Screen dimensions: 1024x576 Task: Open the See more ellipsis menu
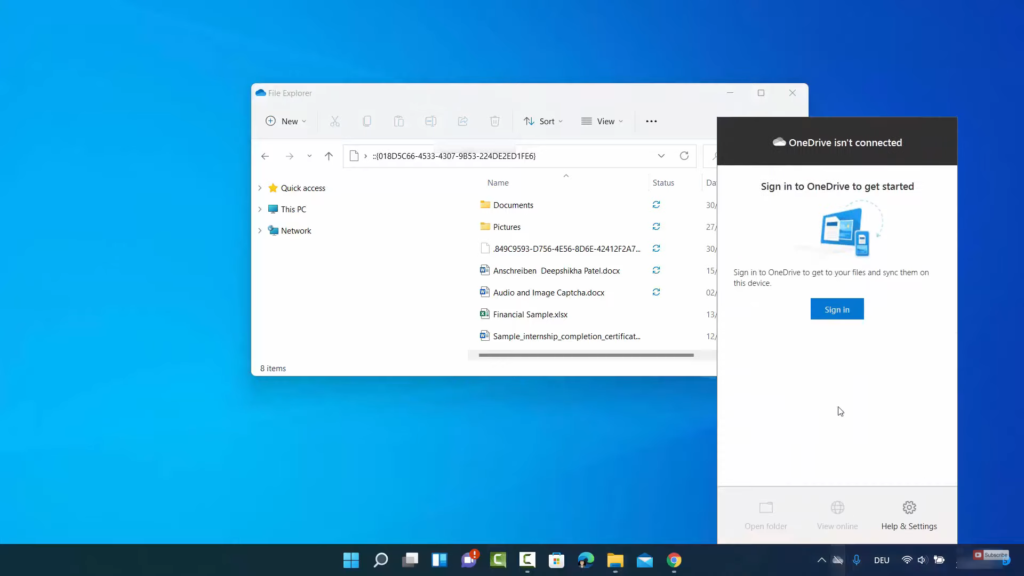(651, 121)
